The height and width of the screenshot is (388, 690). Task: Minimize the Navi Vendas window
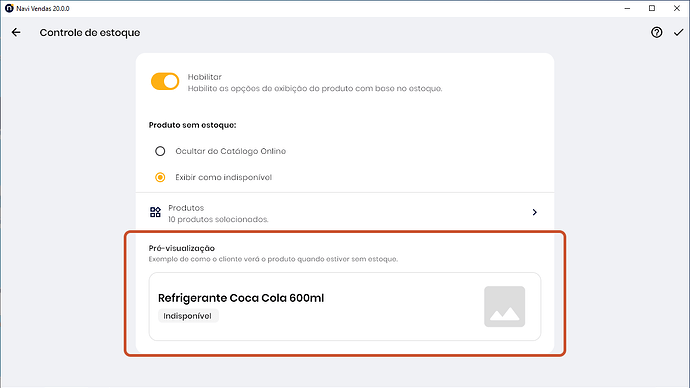tap(627, 8)
